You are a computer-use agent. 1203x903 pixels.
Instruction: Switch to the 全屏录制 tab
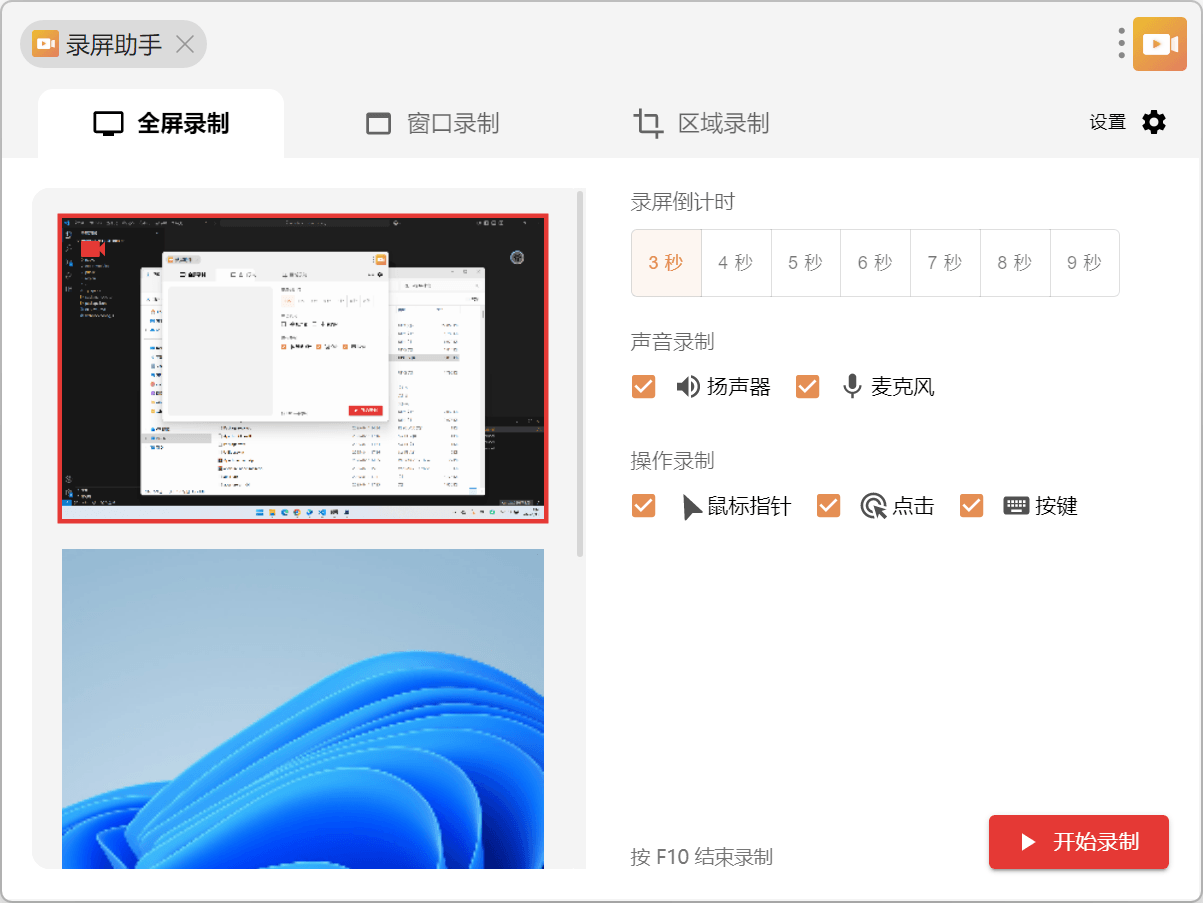pos(161,124)
